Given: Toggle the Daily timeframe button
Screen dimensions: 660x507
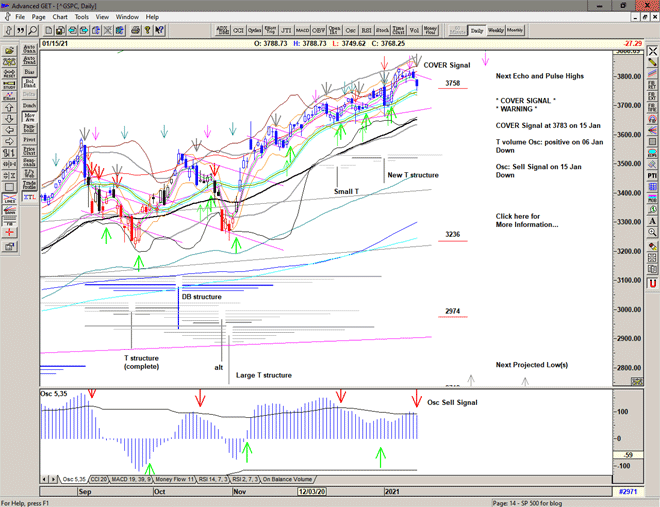Looking at the screenshot, I should click(477, 31).
